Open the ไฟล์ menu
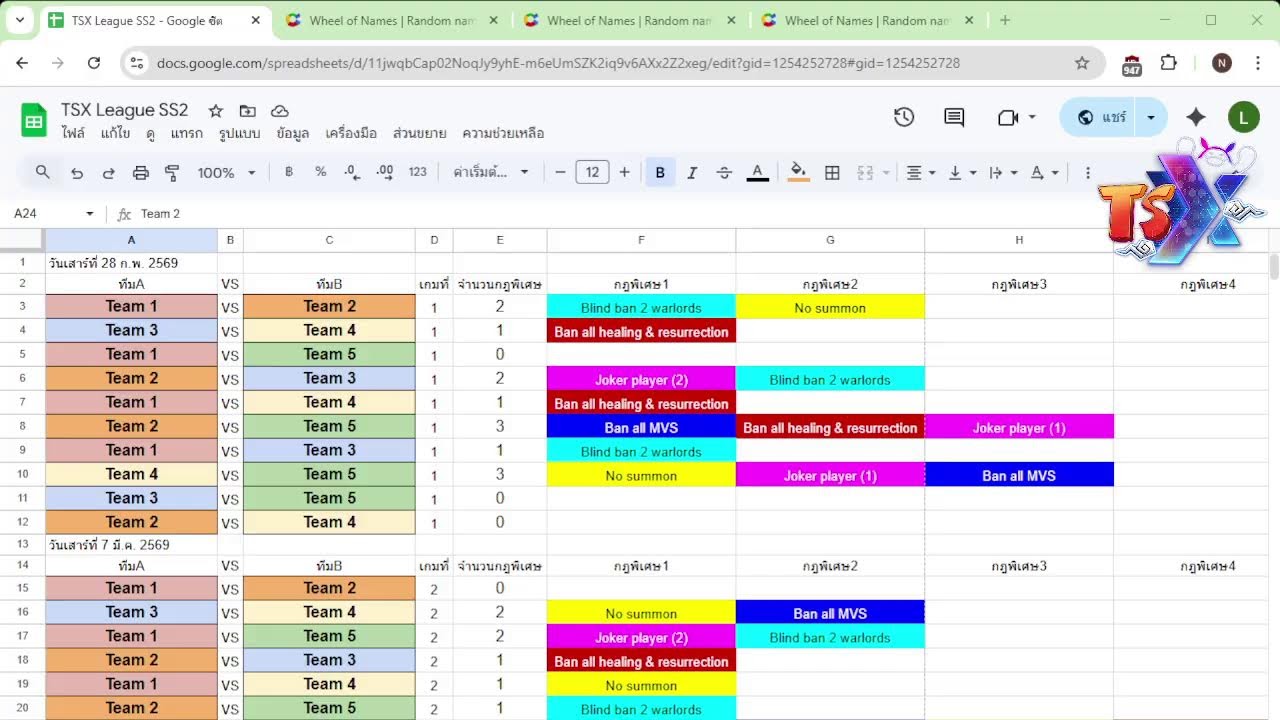 point(73,133)
